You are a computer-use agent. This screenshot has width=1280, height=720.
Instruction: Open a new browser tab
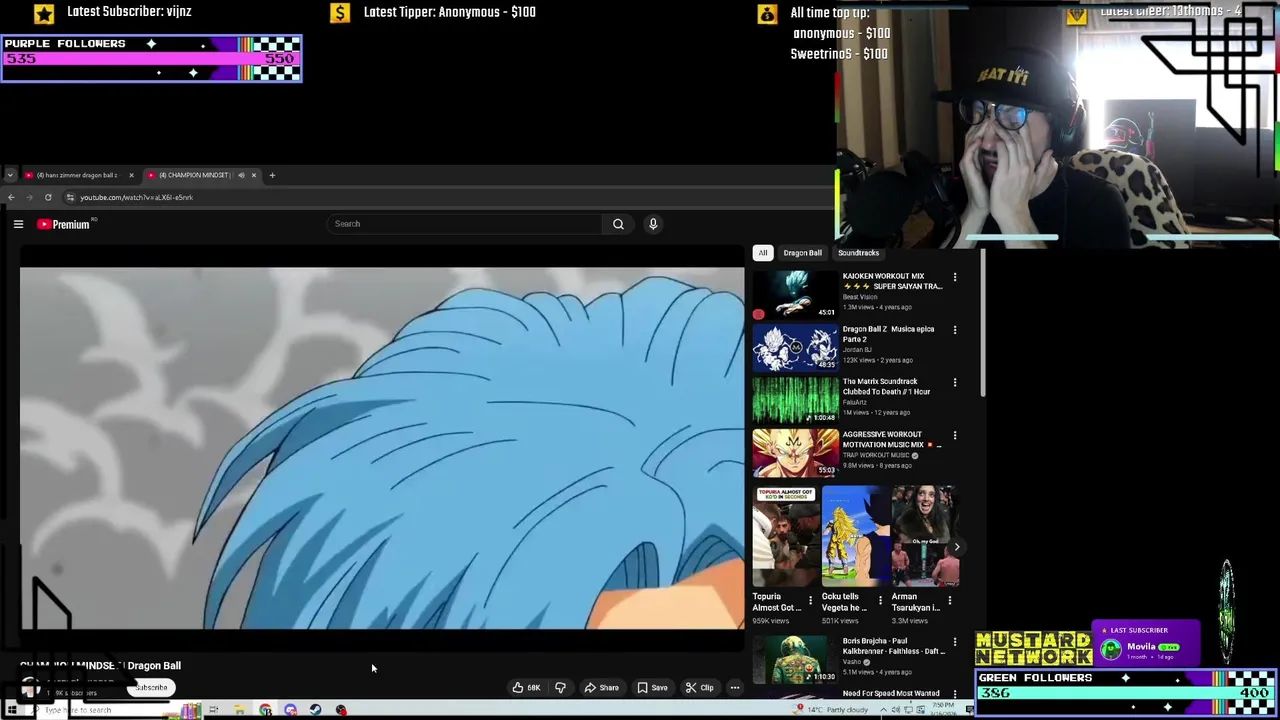(x=272, y=175)
